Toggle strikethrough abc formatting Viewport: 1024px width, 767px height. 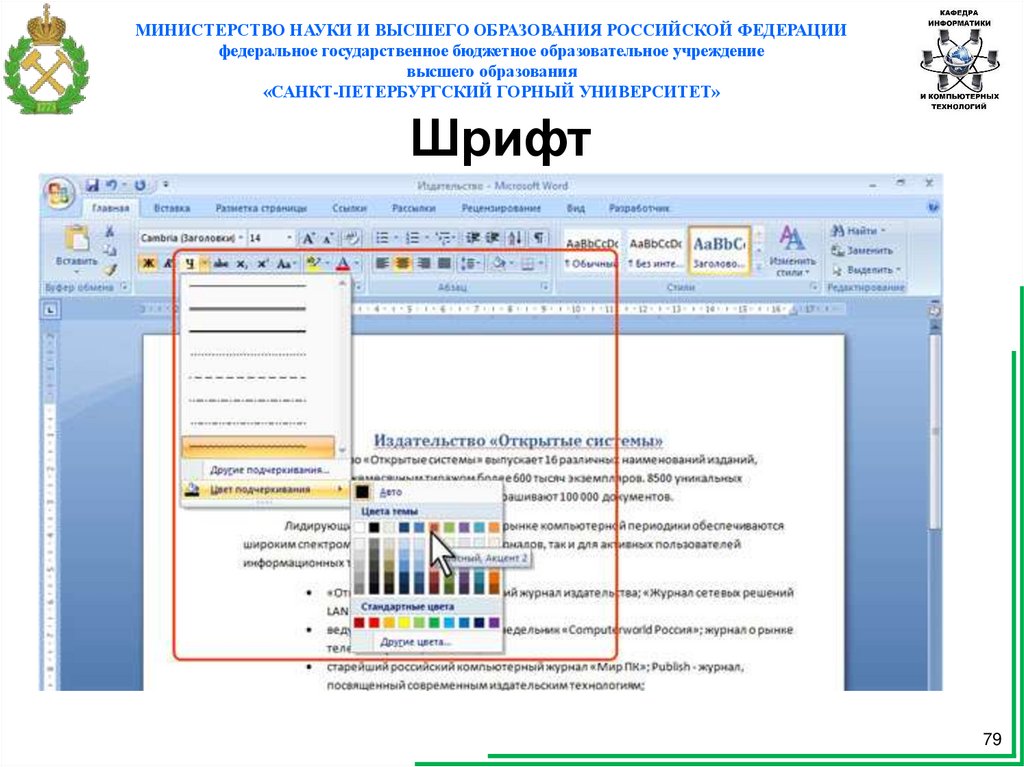(221, 263)
